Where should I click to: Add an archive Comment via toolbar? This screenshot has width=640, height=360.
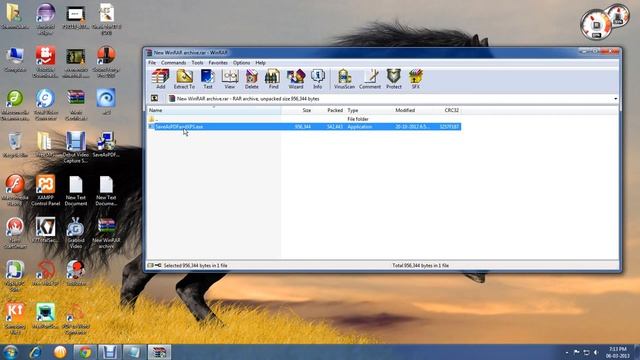(x=370, y=79)
